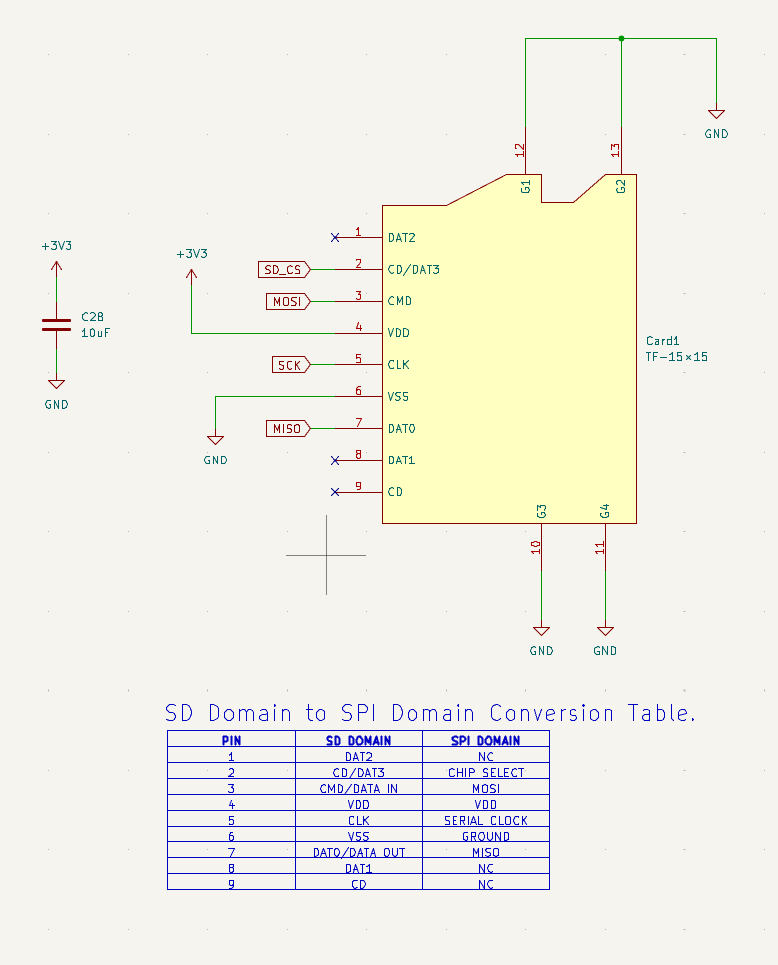Click the CHIP SELECT table cell
Image resolution: width=778 pixels, height=965 pixels.
click(x=486, y=772)
